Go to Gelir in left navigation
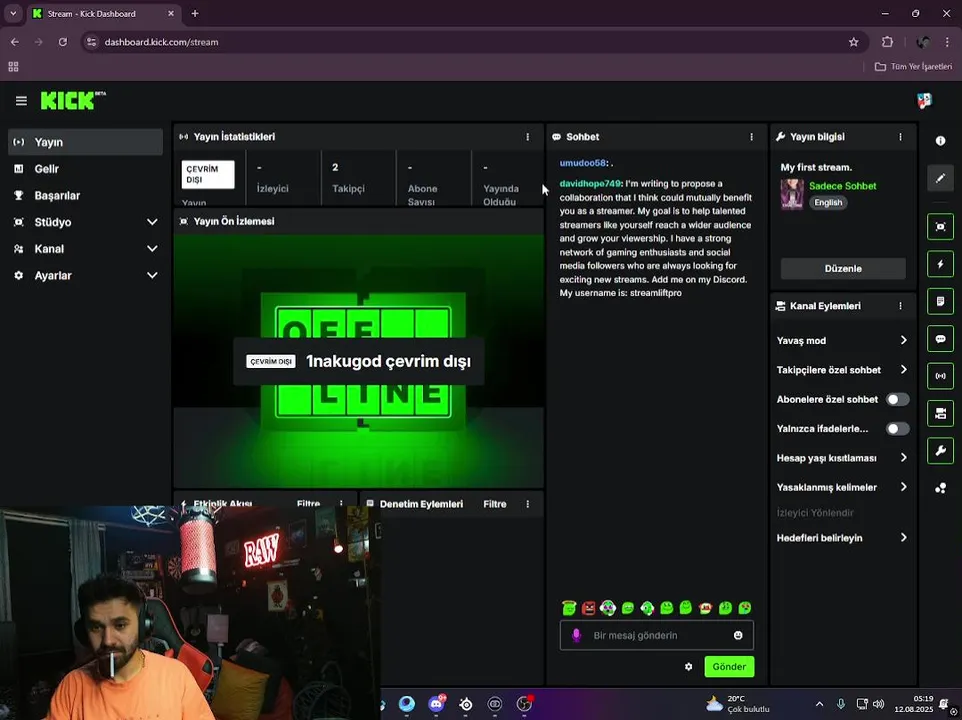 (x=85, y=169)
